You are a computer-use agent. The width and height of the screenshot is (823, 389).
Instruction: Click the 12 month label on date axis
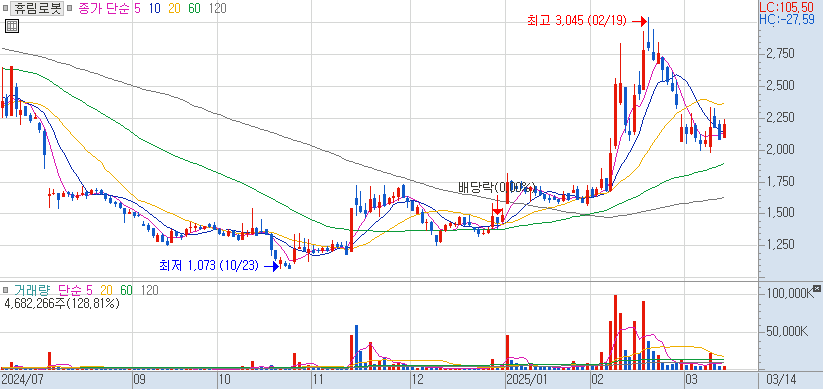pyautogui.click(x=417, y=380)
